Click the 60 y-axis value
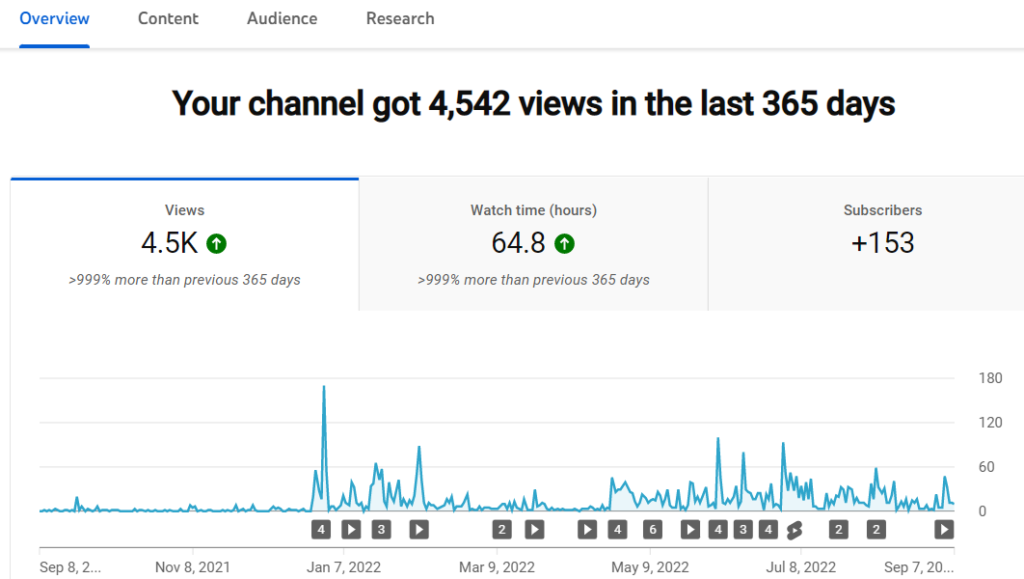Image resolution: width=1024 pixels, height=579 pixels. point(986,467)
